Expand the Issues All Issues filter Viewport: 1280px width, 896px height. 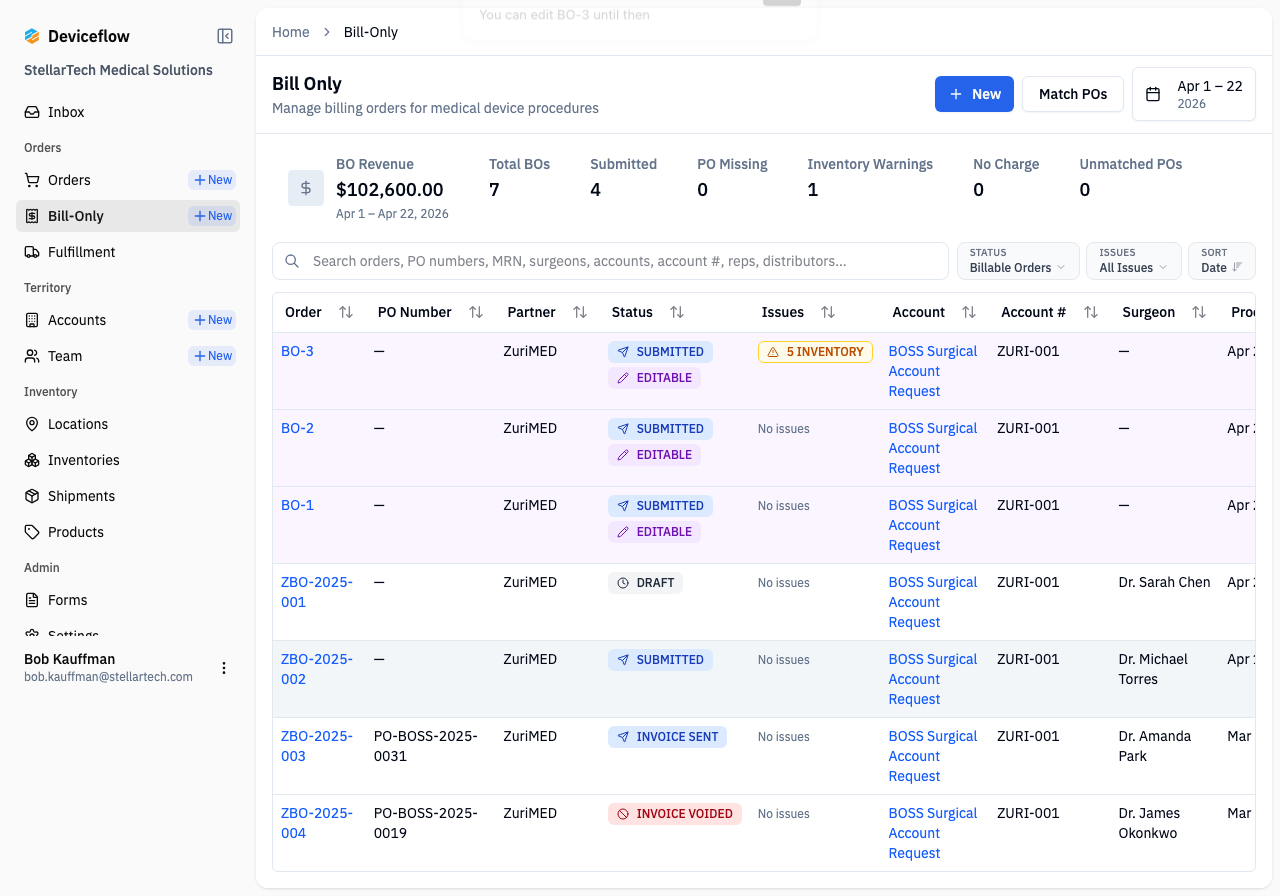1134,261
